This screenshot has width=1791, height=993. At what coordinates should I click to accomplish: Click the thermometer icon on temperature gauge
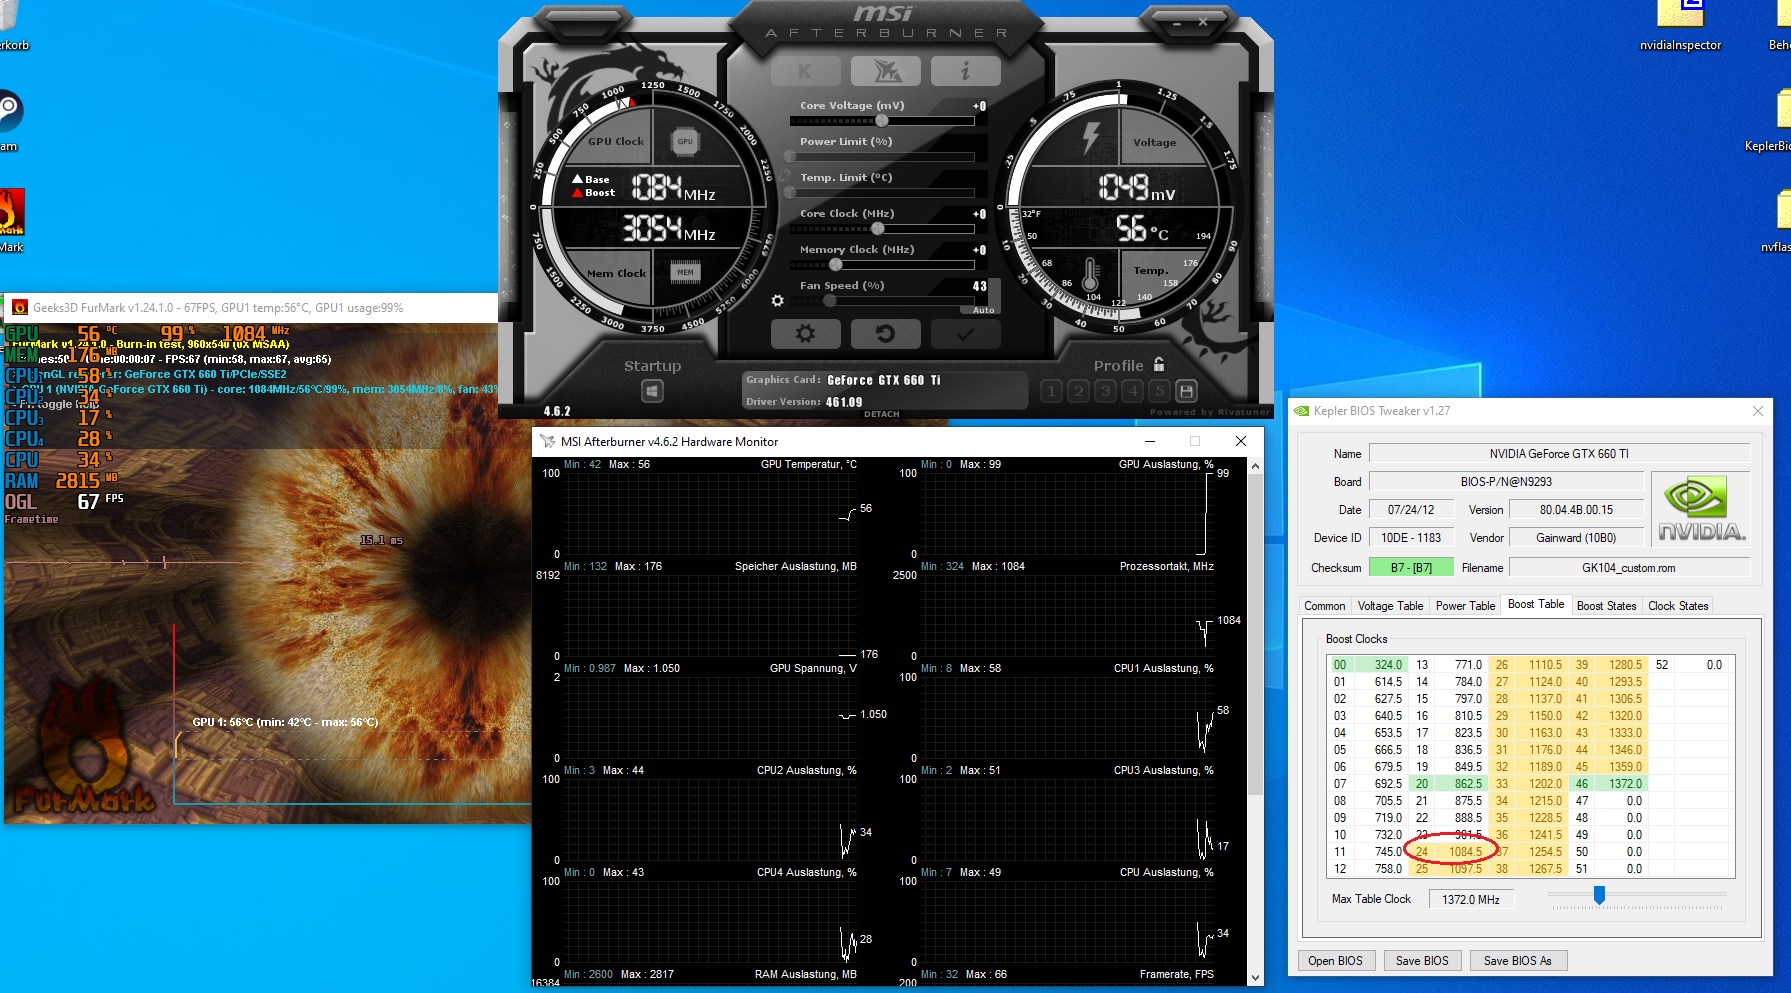pos(1090,274)
